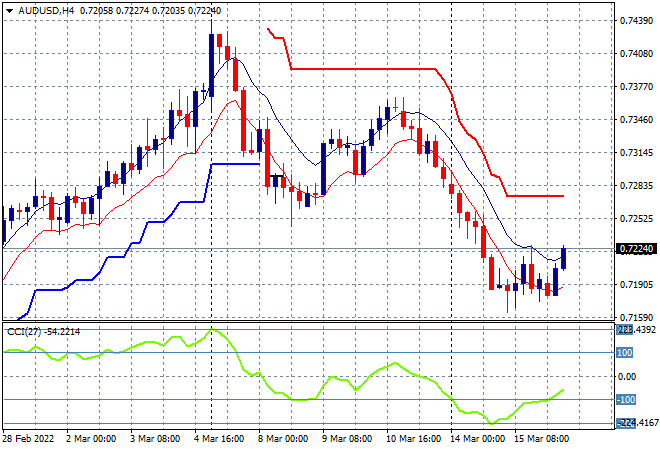Select the 0.73145 price axis level
Screen dimensions: 660x450
(x=637, y=153)
